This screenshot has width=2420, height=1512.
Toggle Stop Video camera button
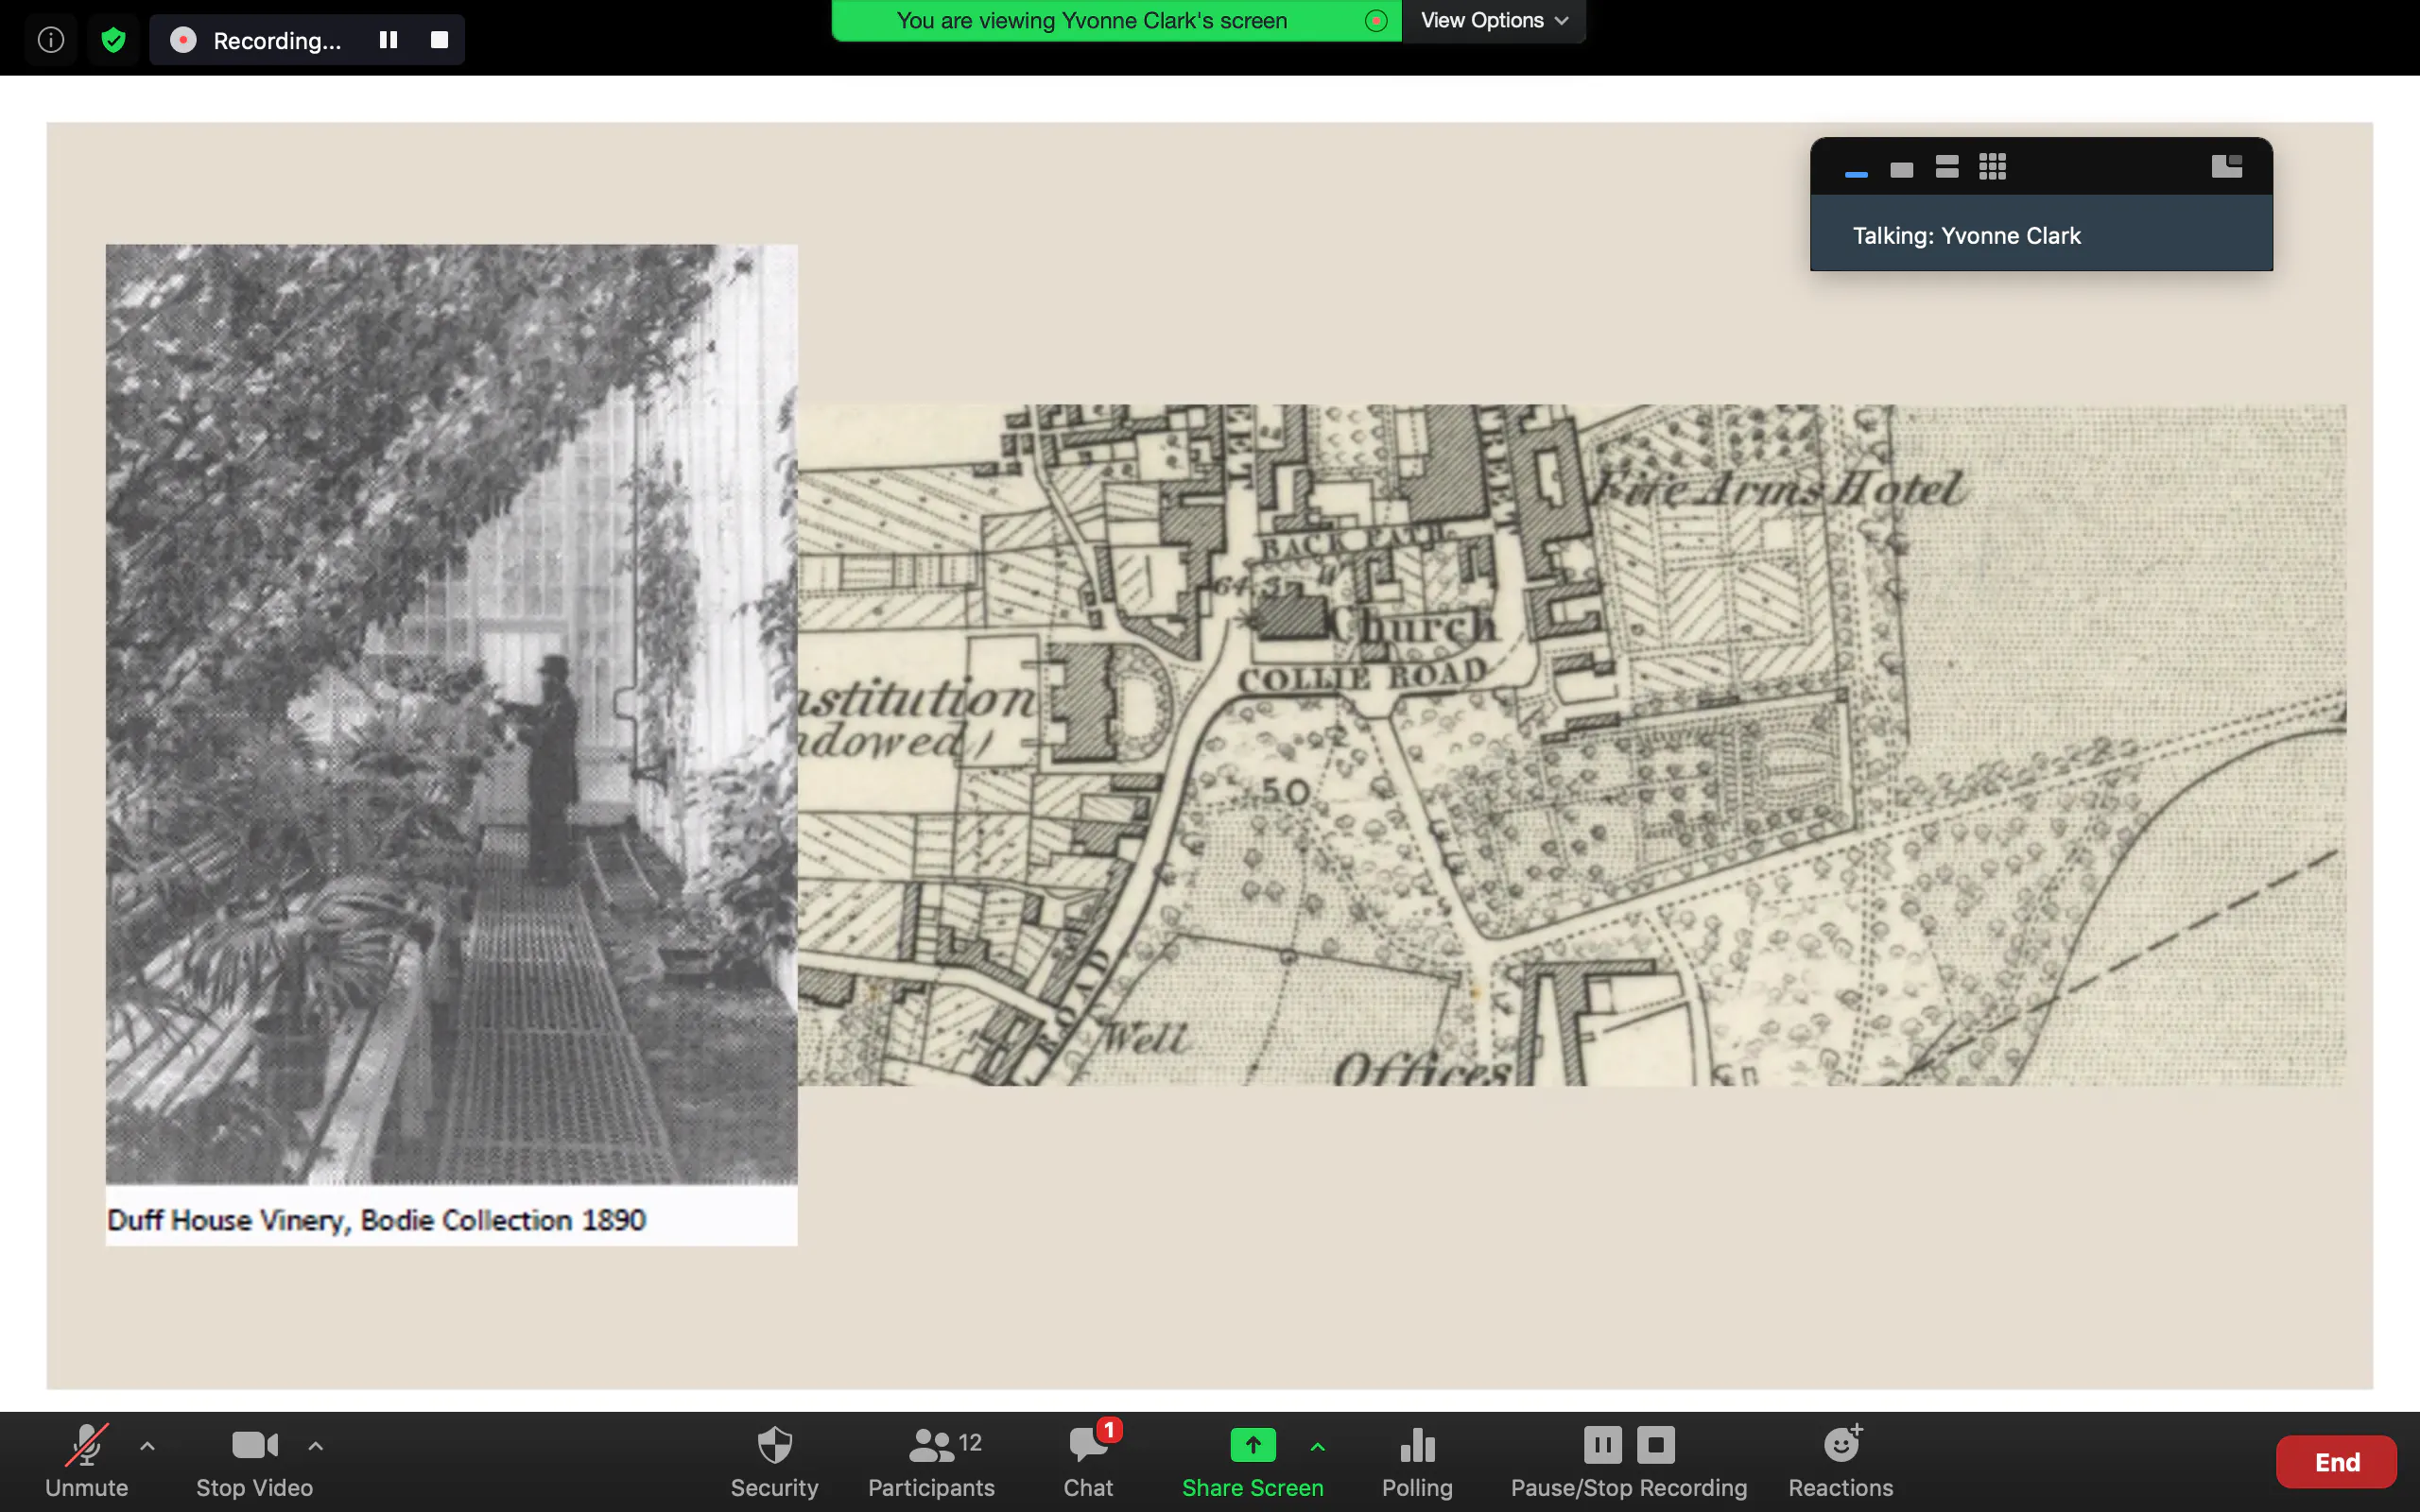254,1460
